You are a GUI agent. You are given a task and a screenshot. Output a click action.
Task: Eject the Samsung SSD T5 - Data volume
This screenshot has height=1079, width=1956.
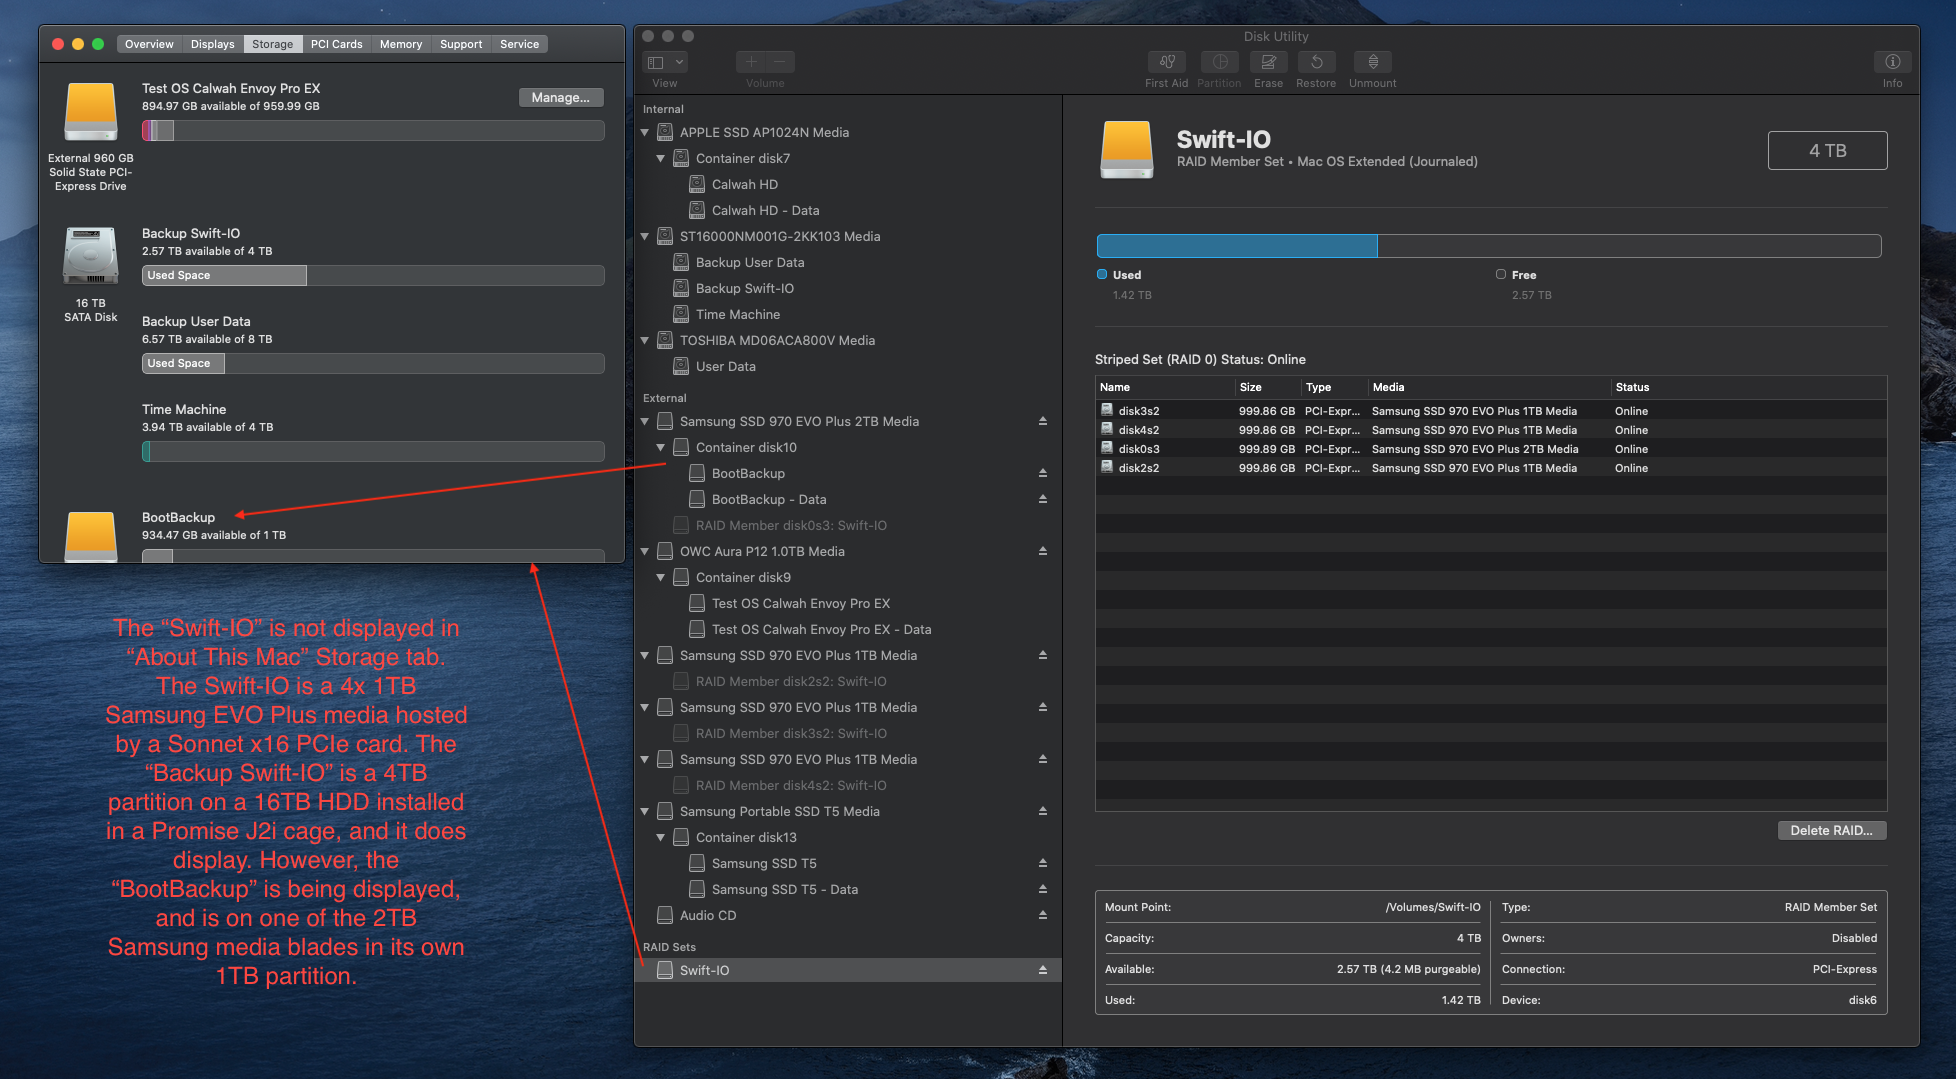click(1042, 889)
